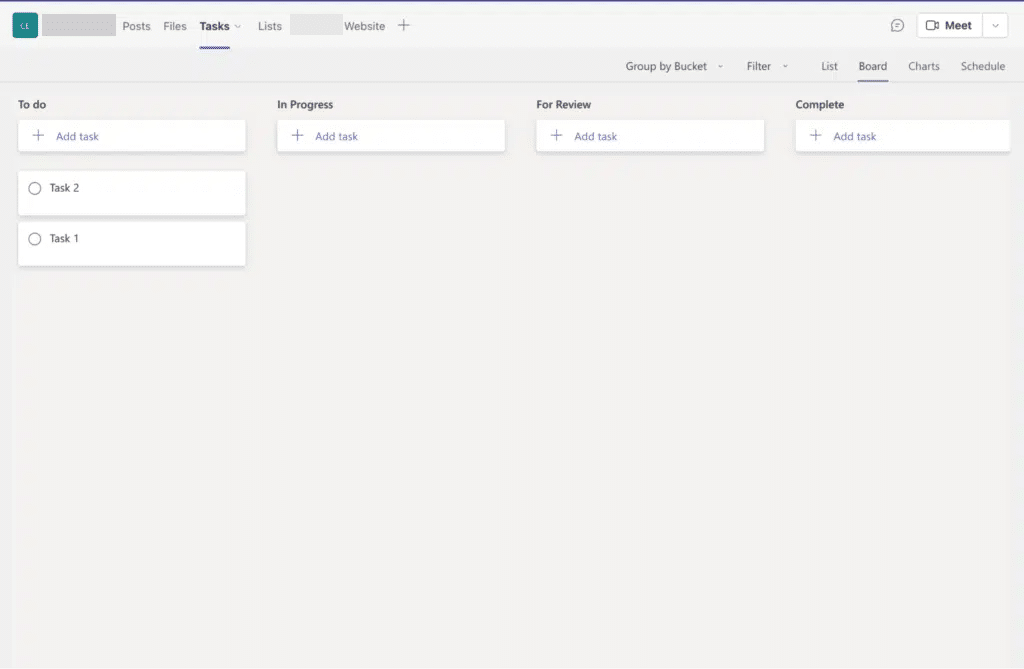
Task: Open the dropdown arrow beside the Meet button
Action: tap(996, 25)
